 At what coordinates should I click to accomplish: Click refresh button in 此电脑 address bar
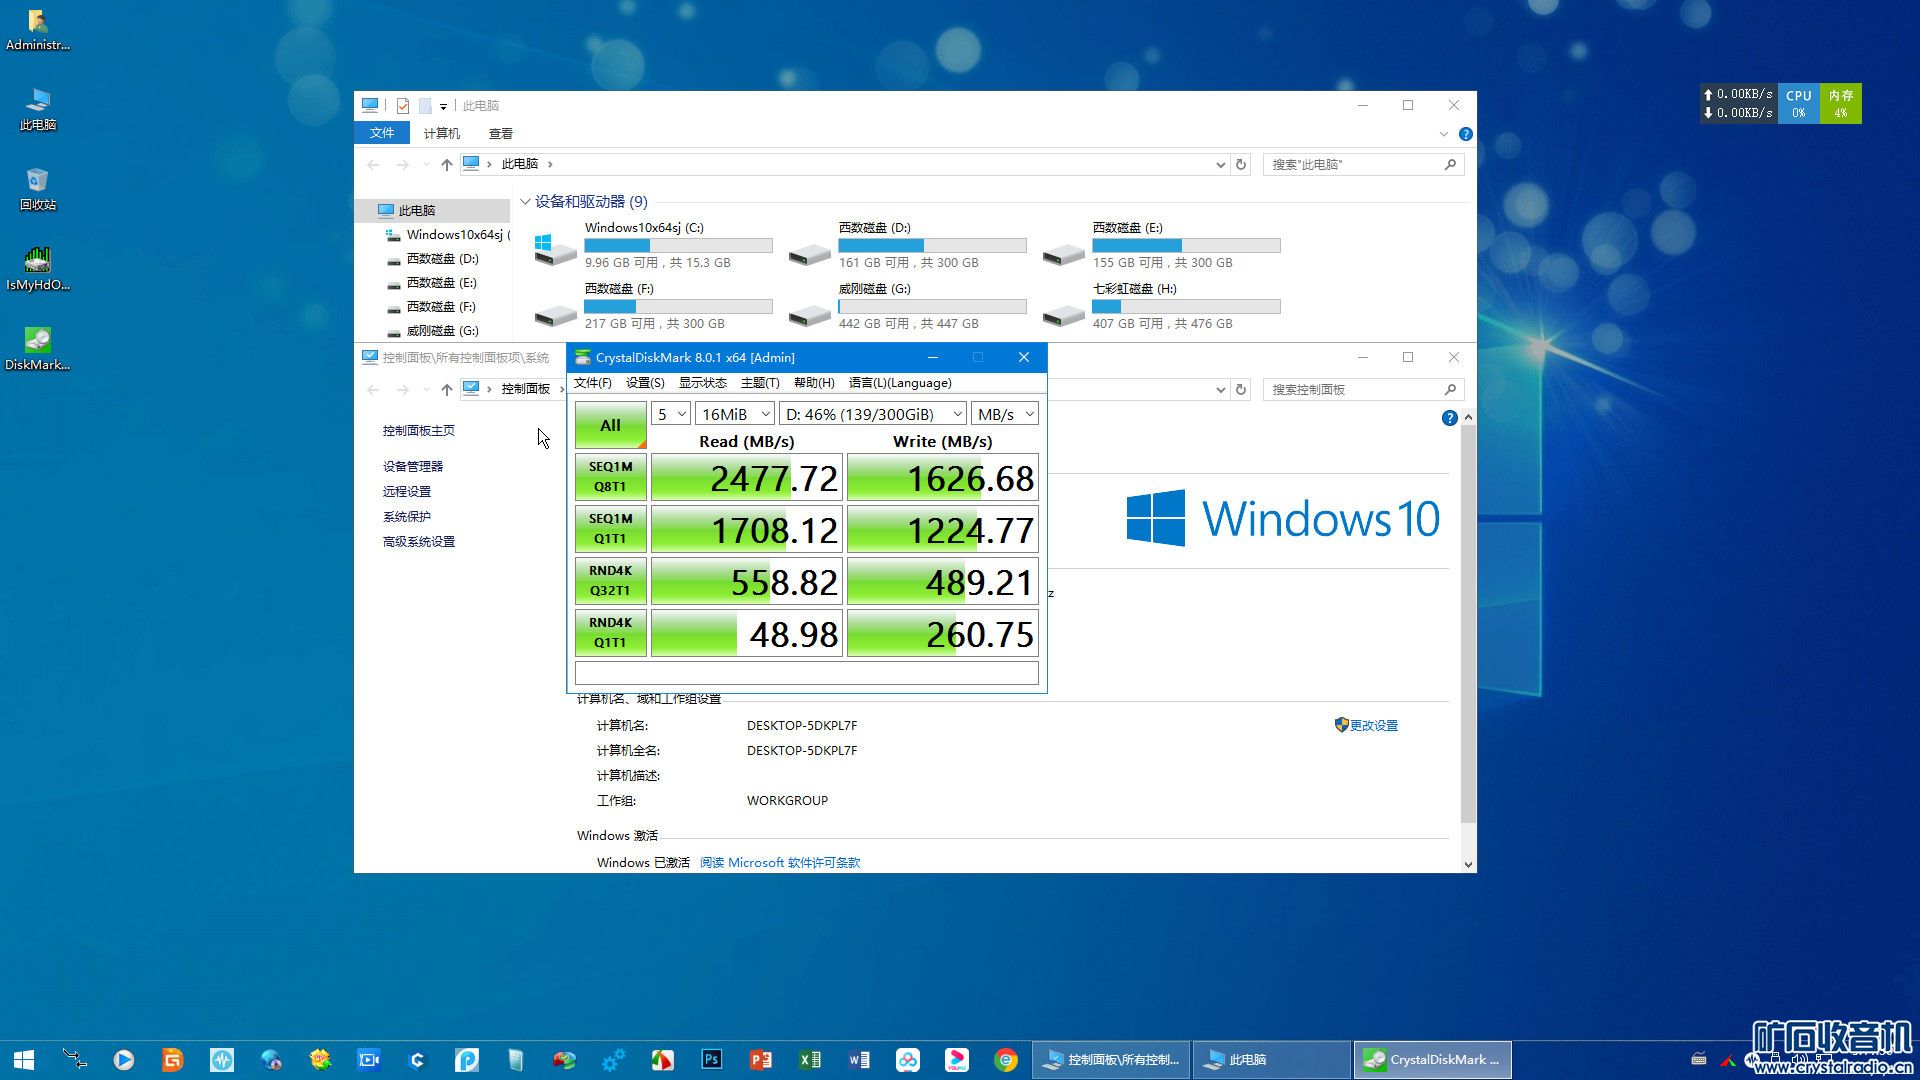(x=1241, y=164)
